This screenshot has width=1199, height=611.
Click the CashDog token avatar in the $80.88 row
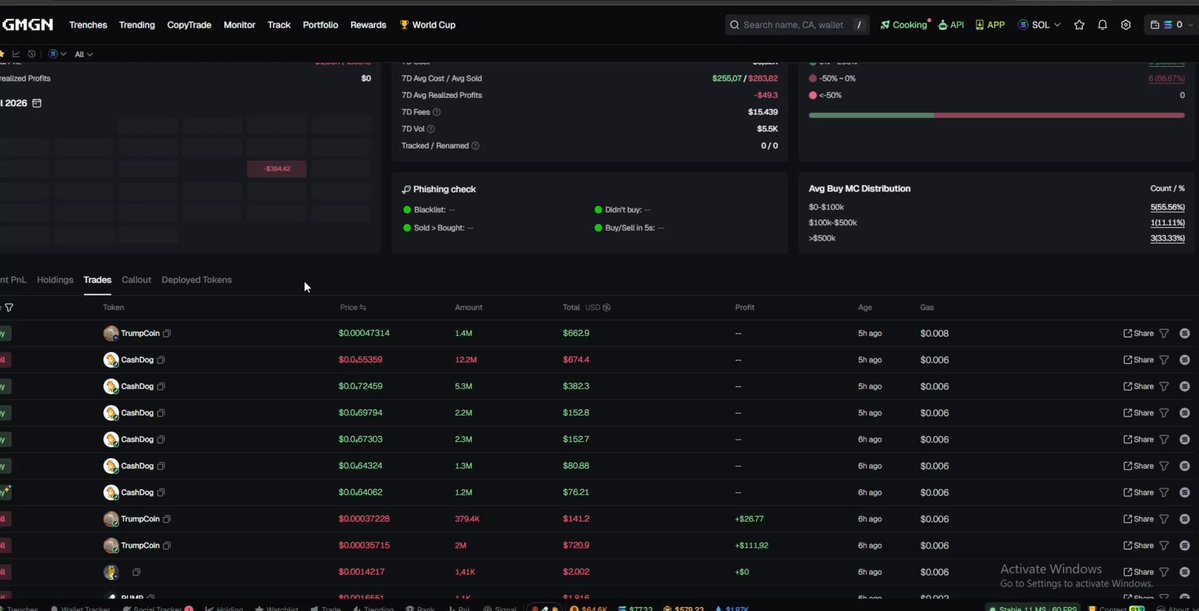pos(111,466)
